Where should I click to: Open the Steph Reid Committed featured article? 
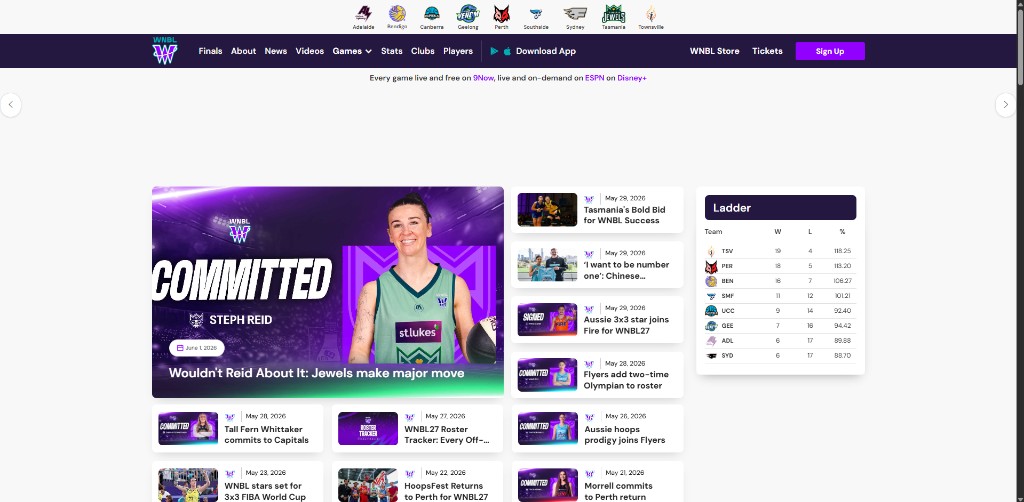point(328,292)
